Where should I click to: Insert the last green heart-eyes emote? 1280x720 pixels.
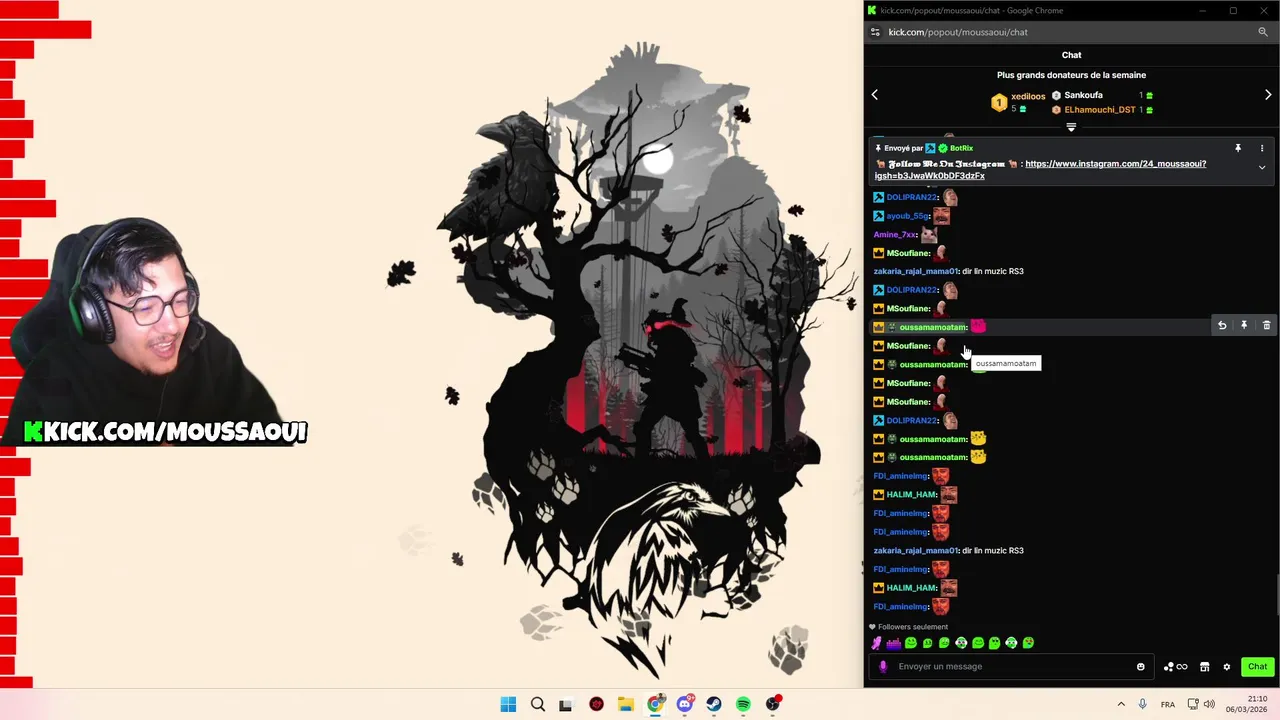(x=1028, y=643)
